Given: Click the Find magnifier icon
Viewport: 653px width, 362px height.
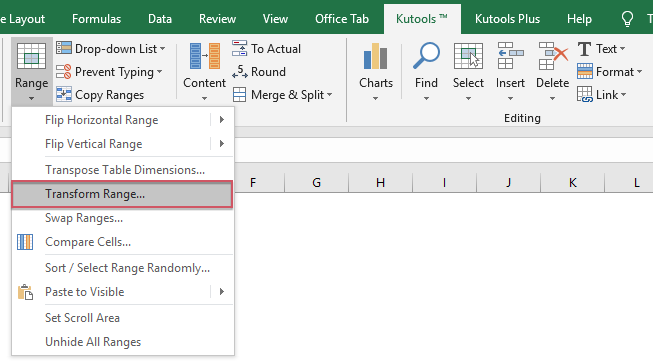Looking at the screenshot, I should click(426, 55).
